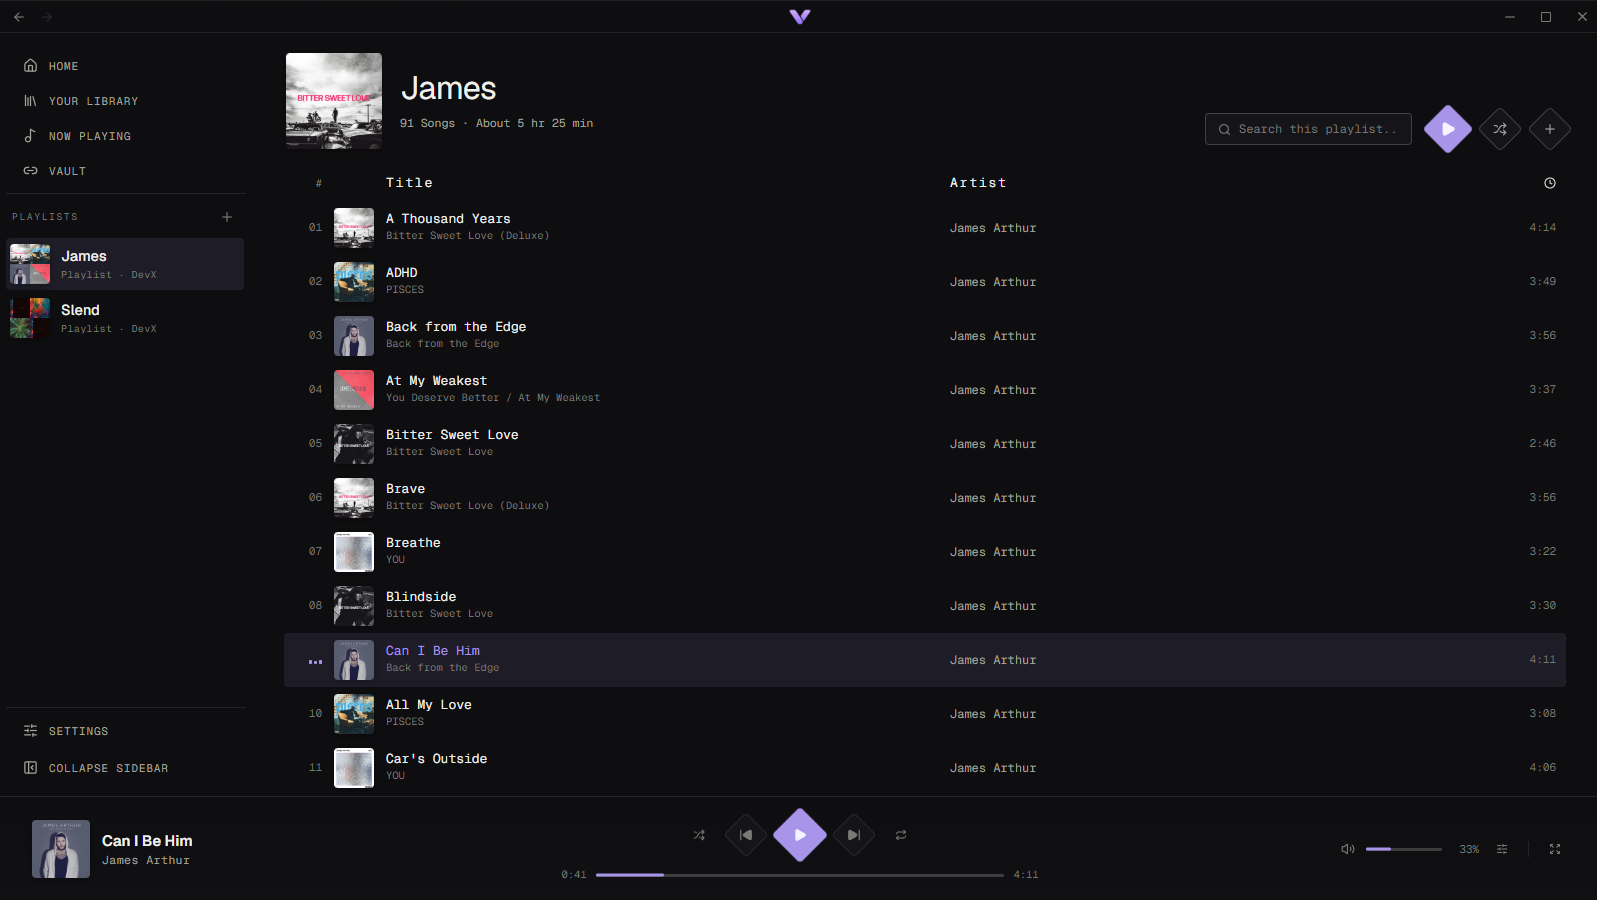Enter fullscreen player mode
This screenshot has width=1597, height=900.
coord(1555,849)
